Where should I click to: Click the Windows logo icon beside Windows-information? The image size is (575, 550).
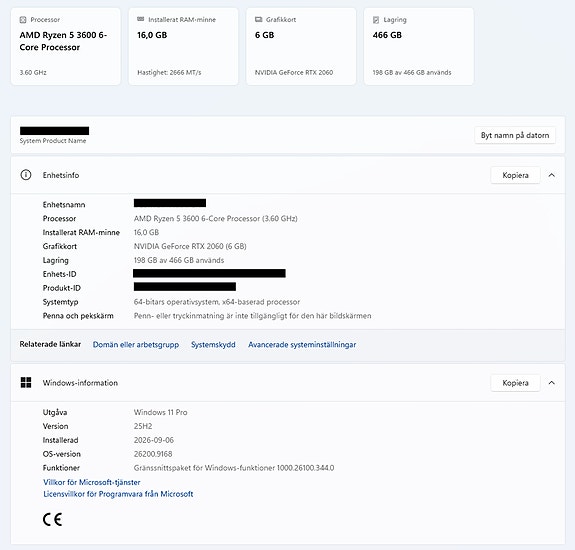26,382
